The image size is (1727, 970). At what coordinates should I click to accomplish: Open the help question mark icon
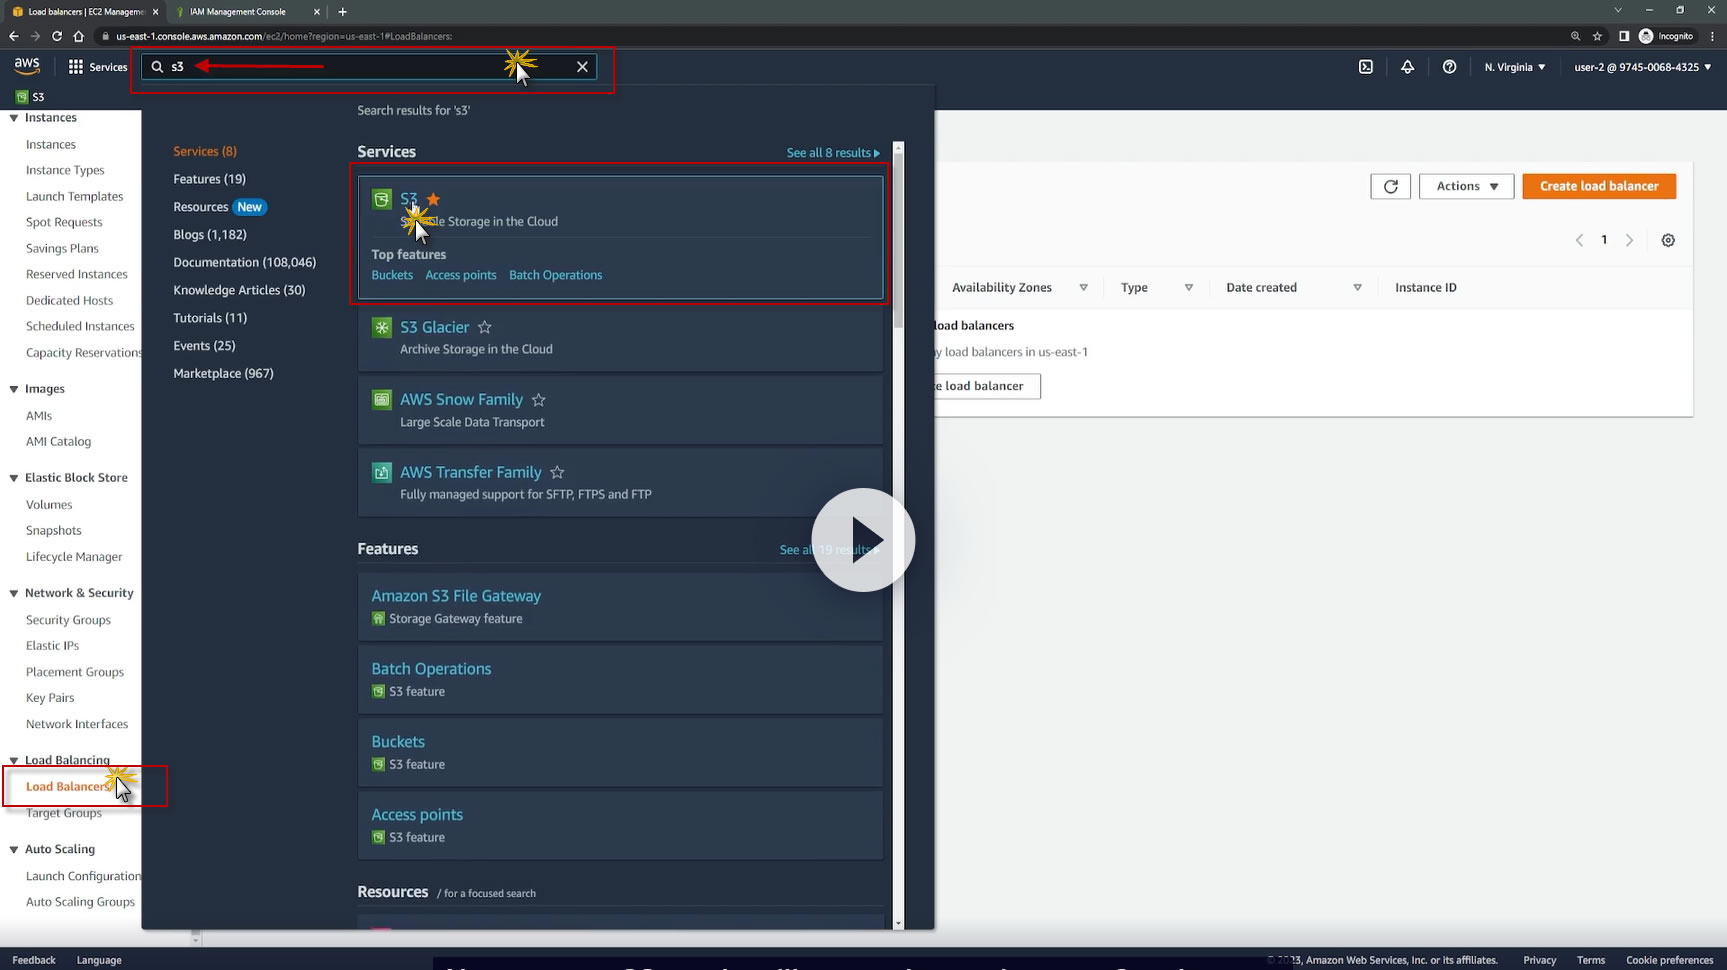pyautogui.click(x=1449, y=67)
